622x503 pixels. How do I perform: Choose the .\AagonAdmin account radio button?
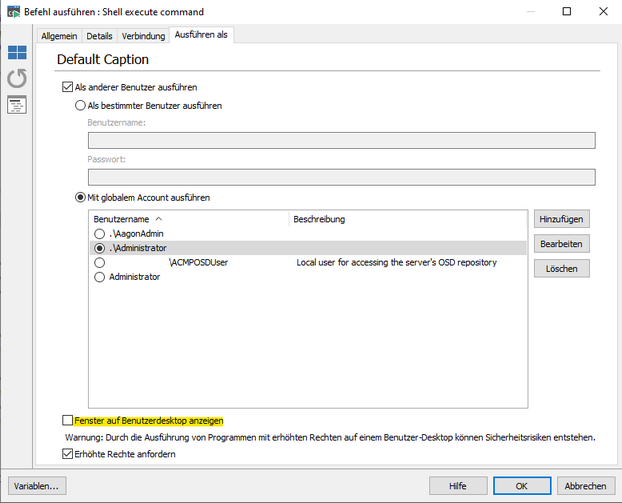[x=99, y=233]
